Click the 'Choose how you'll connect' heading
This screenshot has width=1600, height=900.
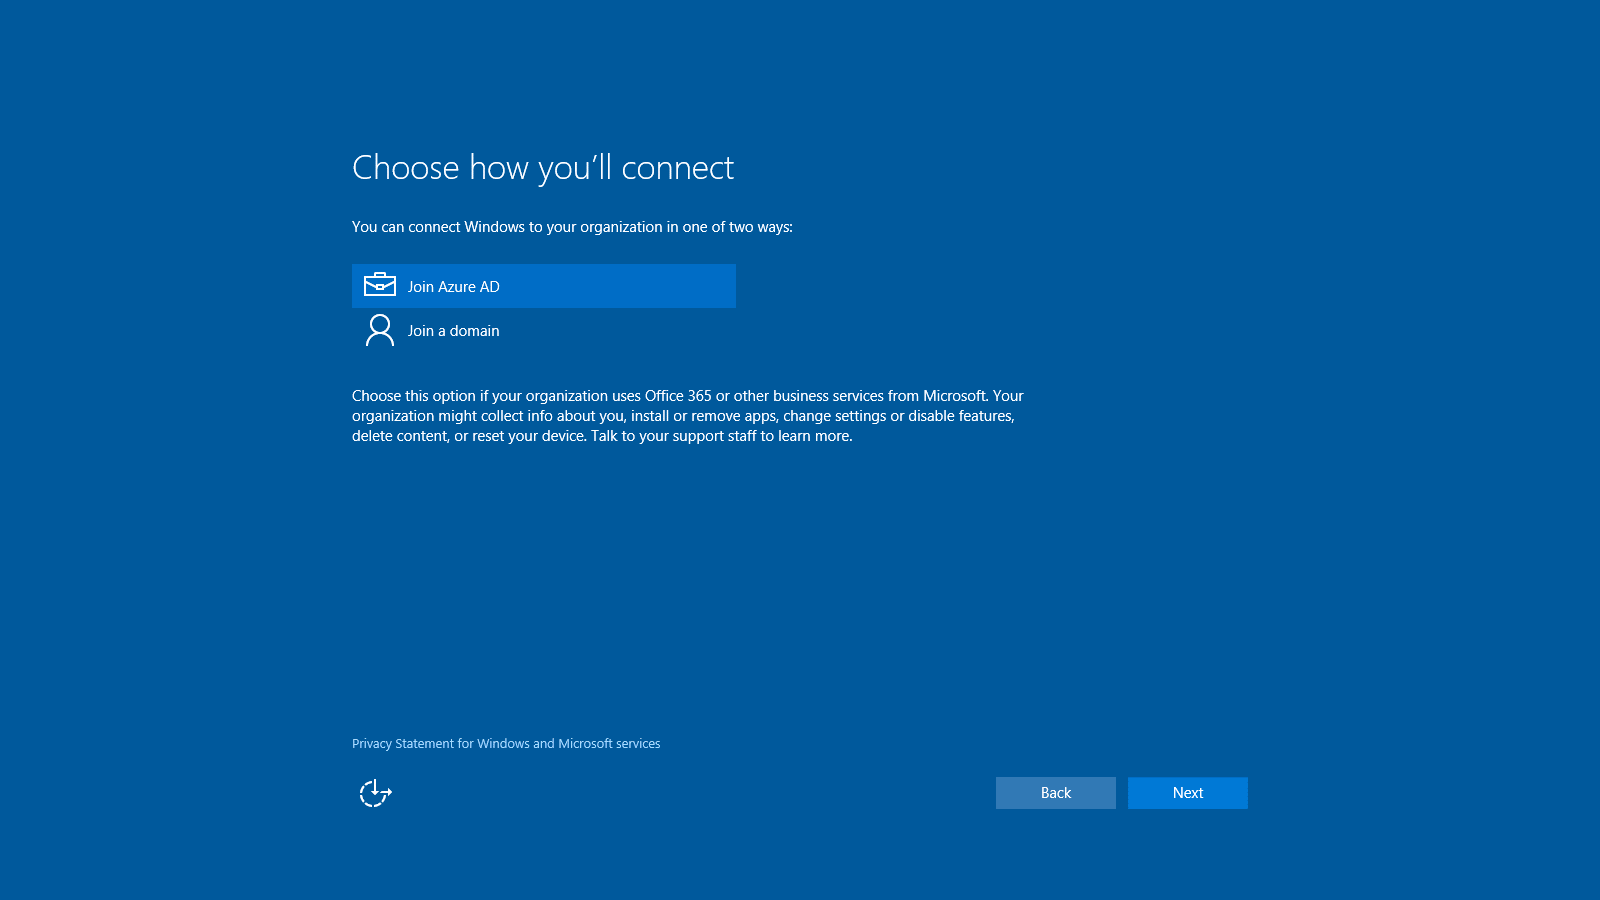(542, 168)
